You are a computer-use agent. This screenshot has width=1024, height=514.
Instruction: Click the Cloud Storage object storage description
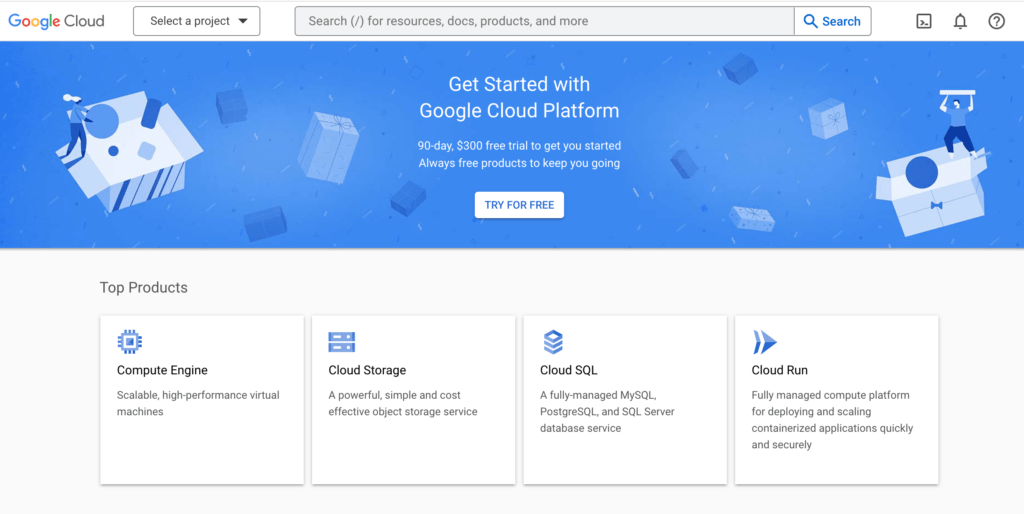403,403
